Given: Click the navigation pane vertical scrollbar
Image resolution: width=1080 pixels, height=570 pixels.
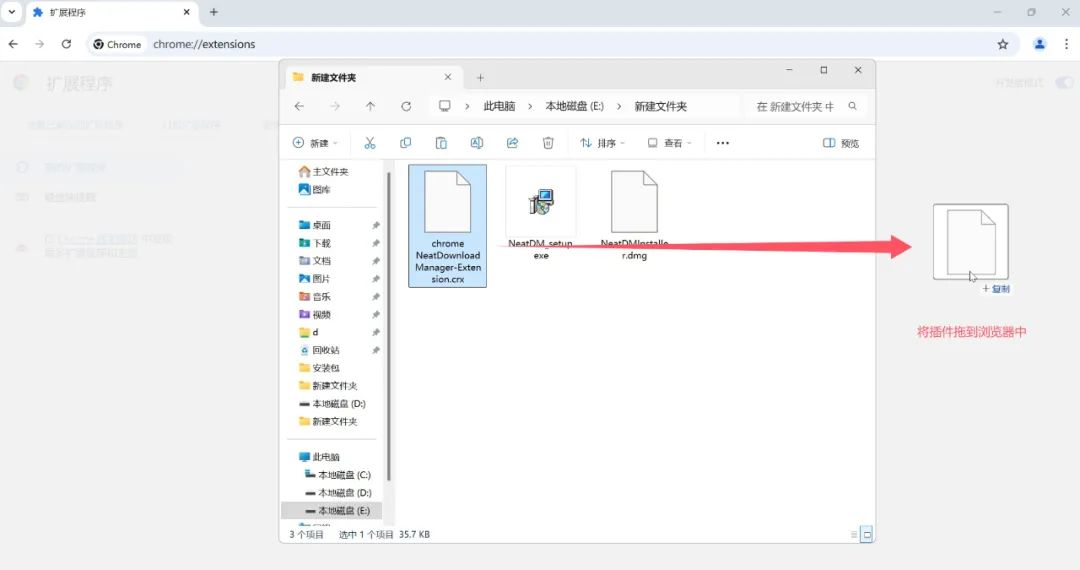Looking at the screenshot, I should pos(388,324).
